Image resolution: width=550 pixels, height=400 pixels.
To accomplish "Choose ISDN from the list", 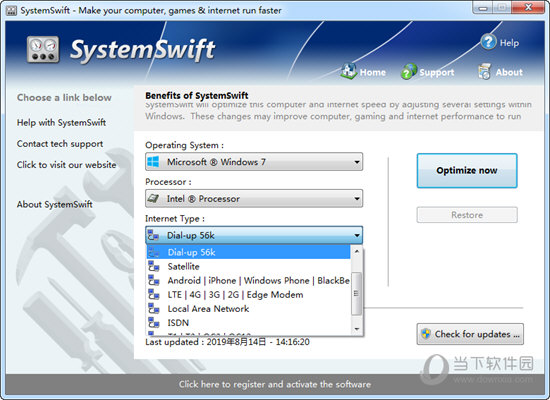I will 248,322.
